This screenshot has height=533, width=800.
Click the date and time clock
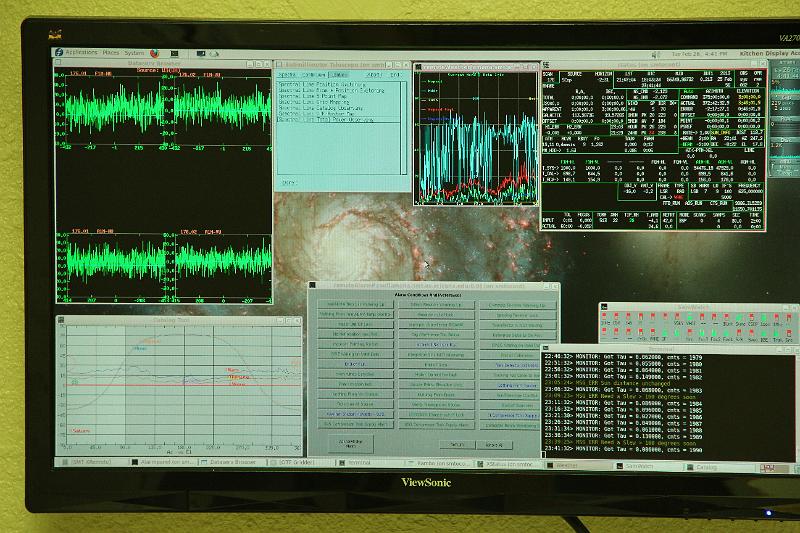[x=699, y=54]
